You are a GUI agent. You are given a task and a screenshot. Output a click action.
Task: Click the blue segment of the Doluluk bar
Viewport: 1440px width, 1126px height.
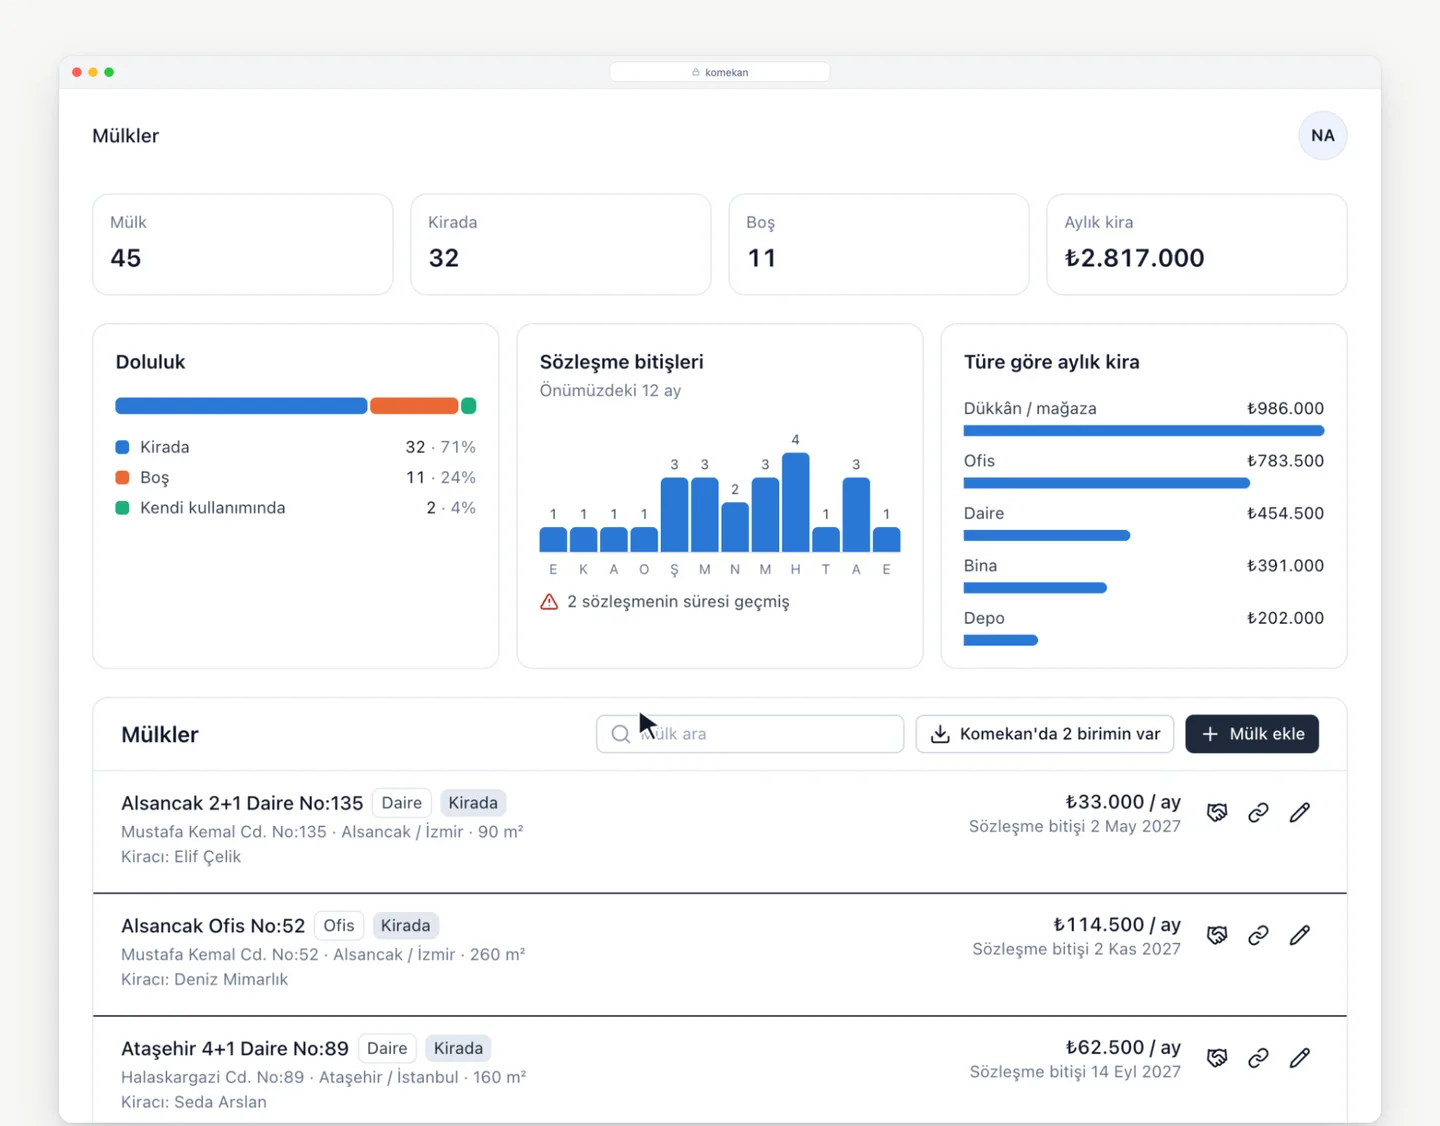(x=241, y=406)
